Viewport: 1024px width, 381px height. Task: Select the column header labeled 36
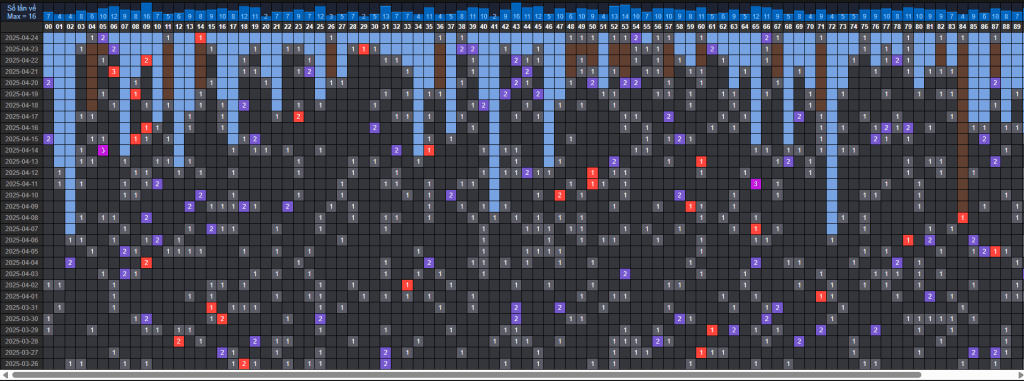click(440, 26)
